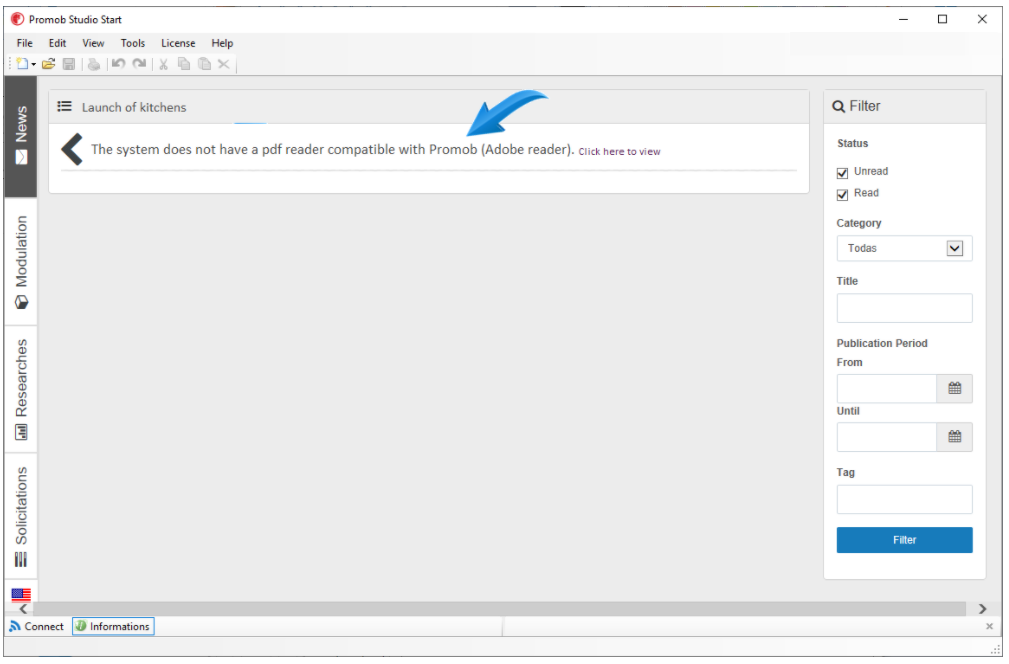
Task: Close the bottom panel with small X
Action: 989,627
